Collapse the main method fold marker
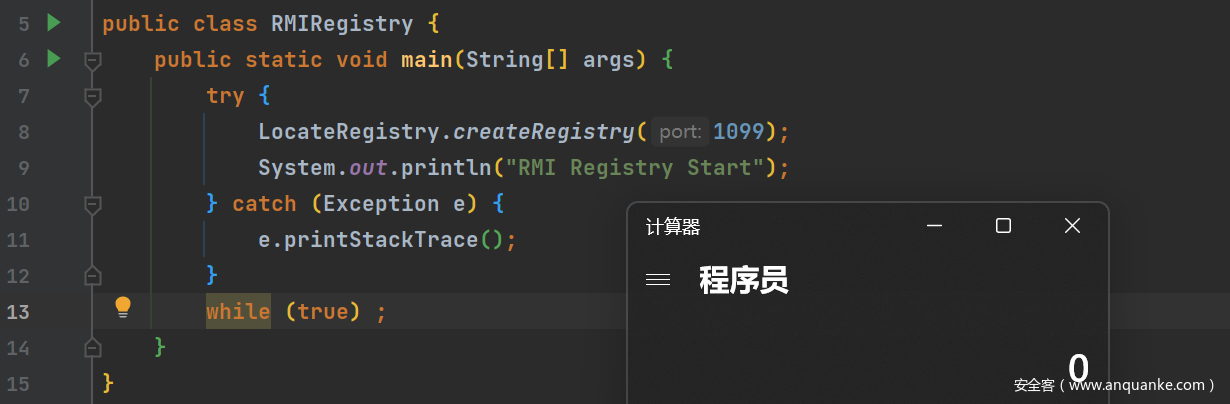Viewport: 1230px width, 404px height. click(x=93, y=60)
